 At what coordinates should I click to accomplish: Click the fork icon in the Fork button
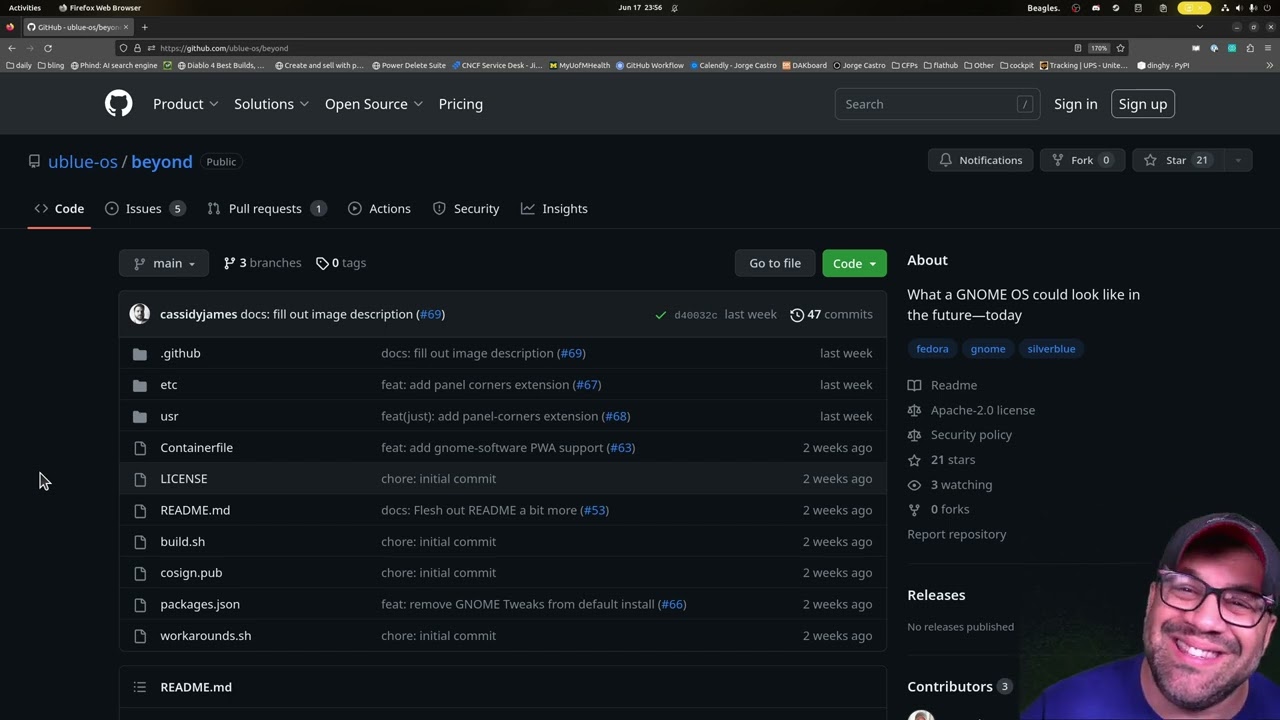coord(1057,160)
